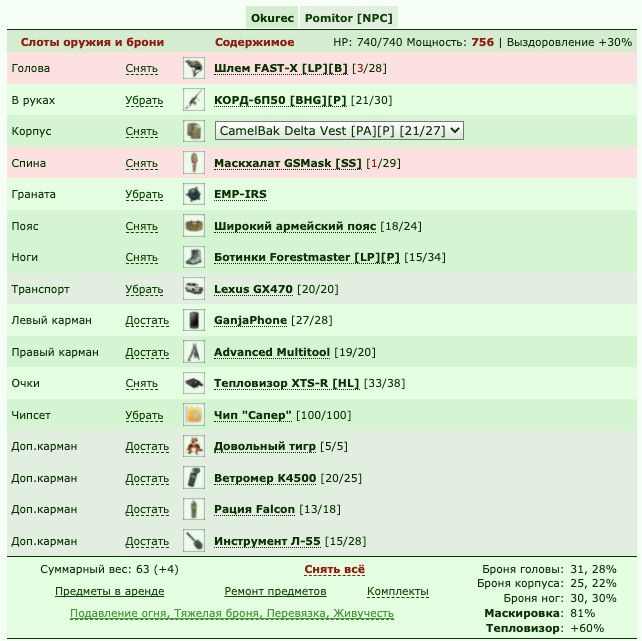Click Убрать for the Чипсет slot
The image size is (642, 641).
144,416
